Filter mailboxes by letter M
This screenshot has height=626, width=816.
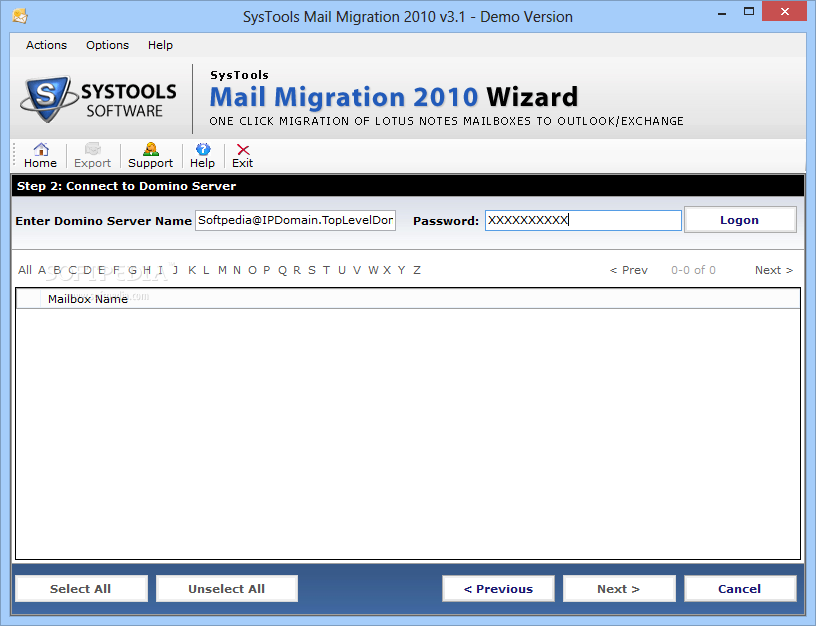click(222, 270)
